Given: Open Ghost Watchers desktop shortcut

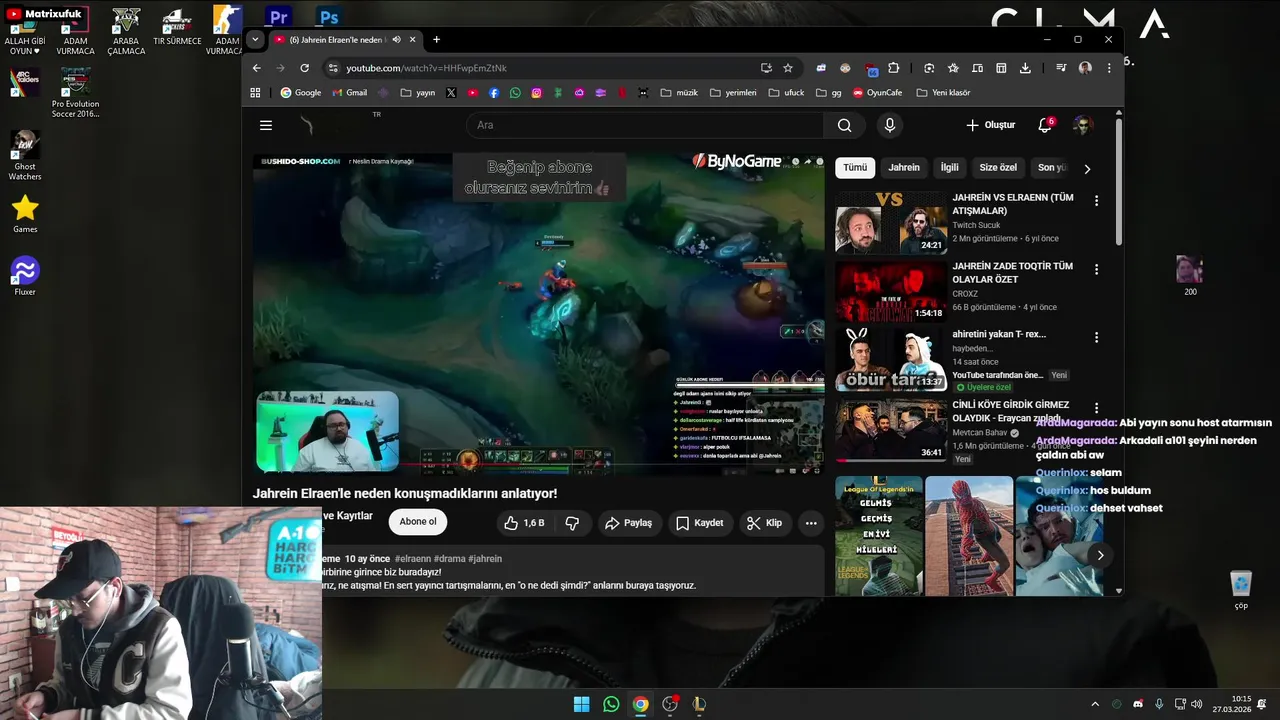Looking at the screenshot, I should pyautogui.click(x=25, y=156).
